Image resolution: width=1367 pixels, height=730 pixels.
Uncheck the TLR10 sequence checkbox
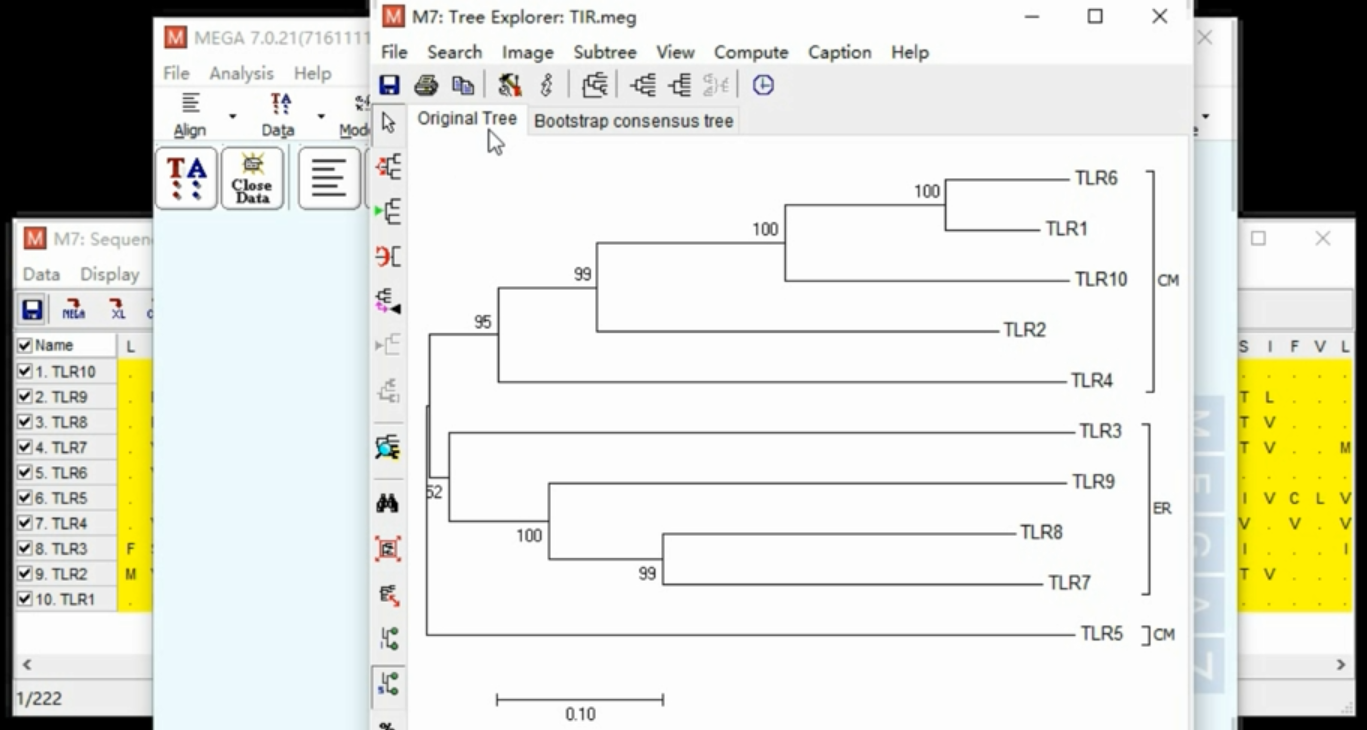(x=25, y=372)
